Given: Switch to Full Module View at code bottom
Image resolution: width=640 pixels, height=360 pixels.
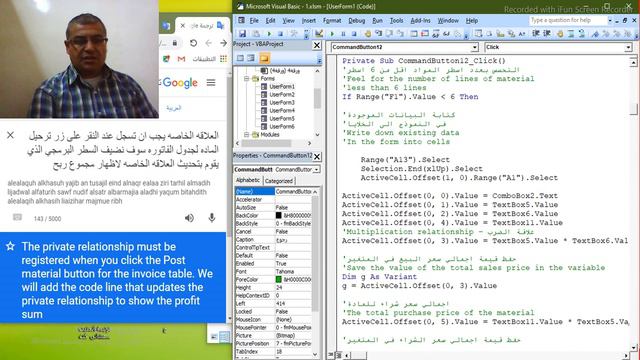Looking at the screenshot, I should pyautogui.click(x=338, y=355).
